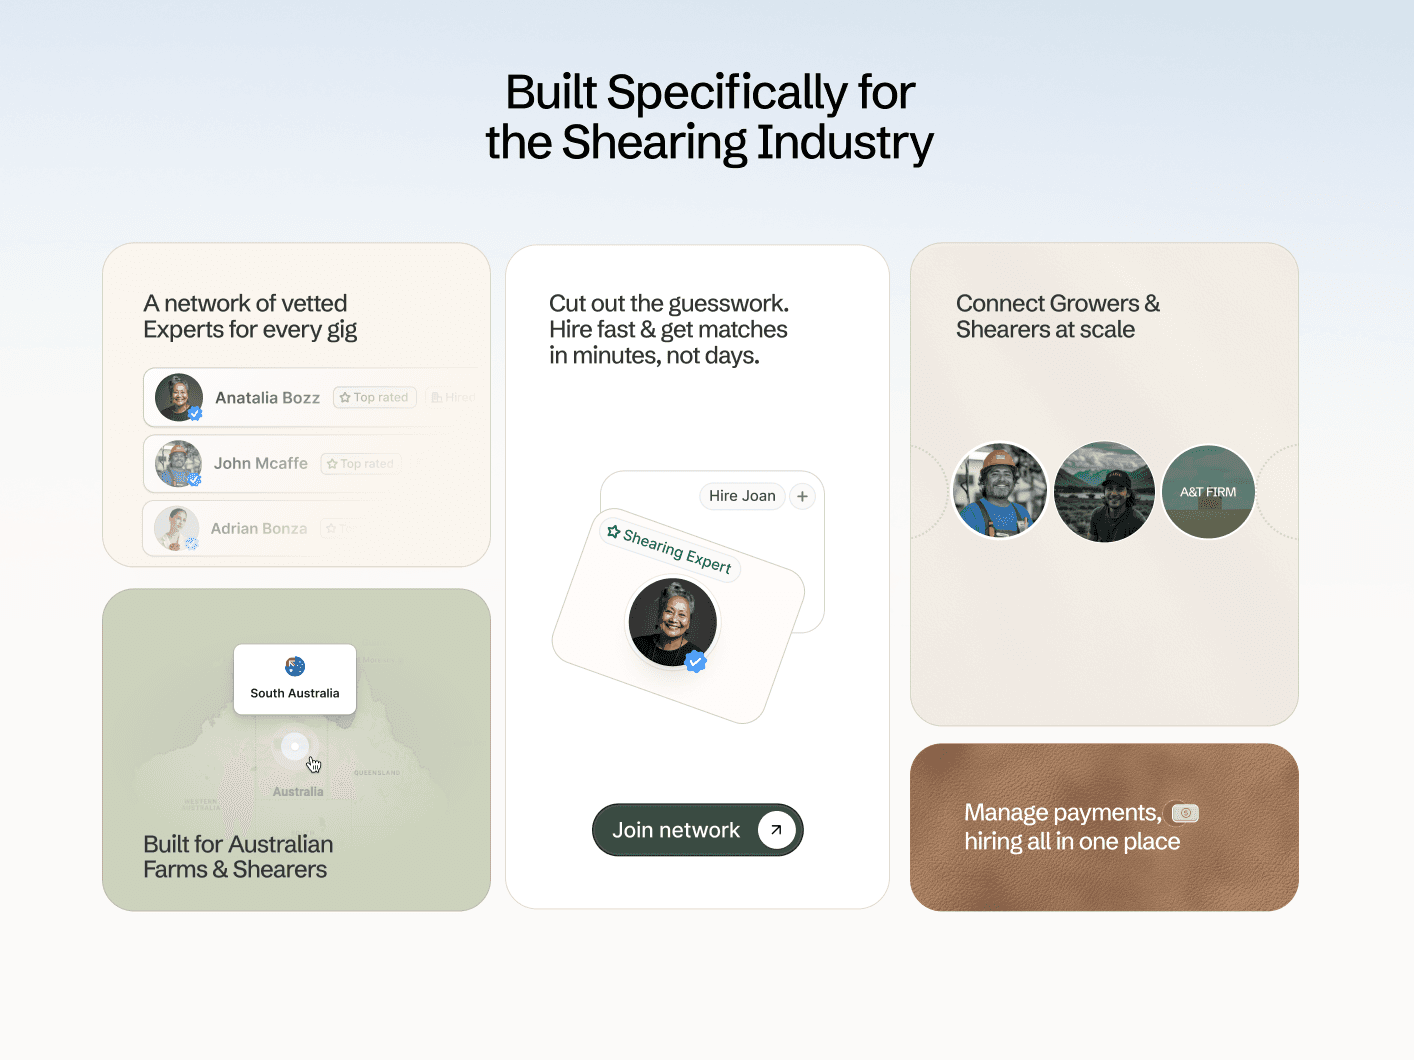
Task: Click the South Australia map tooltip
Action: 295,679
